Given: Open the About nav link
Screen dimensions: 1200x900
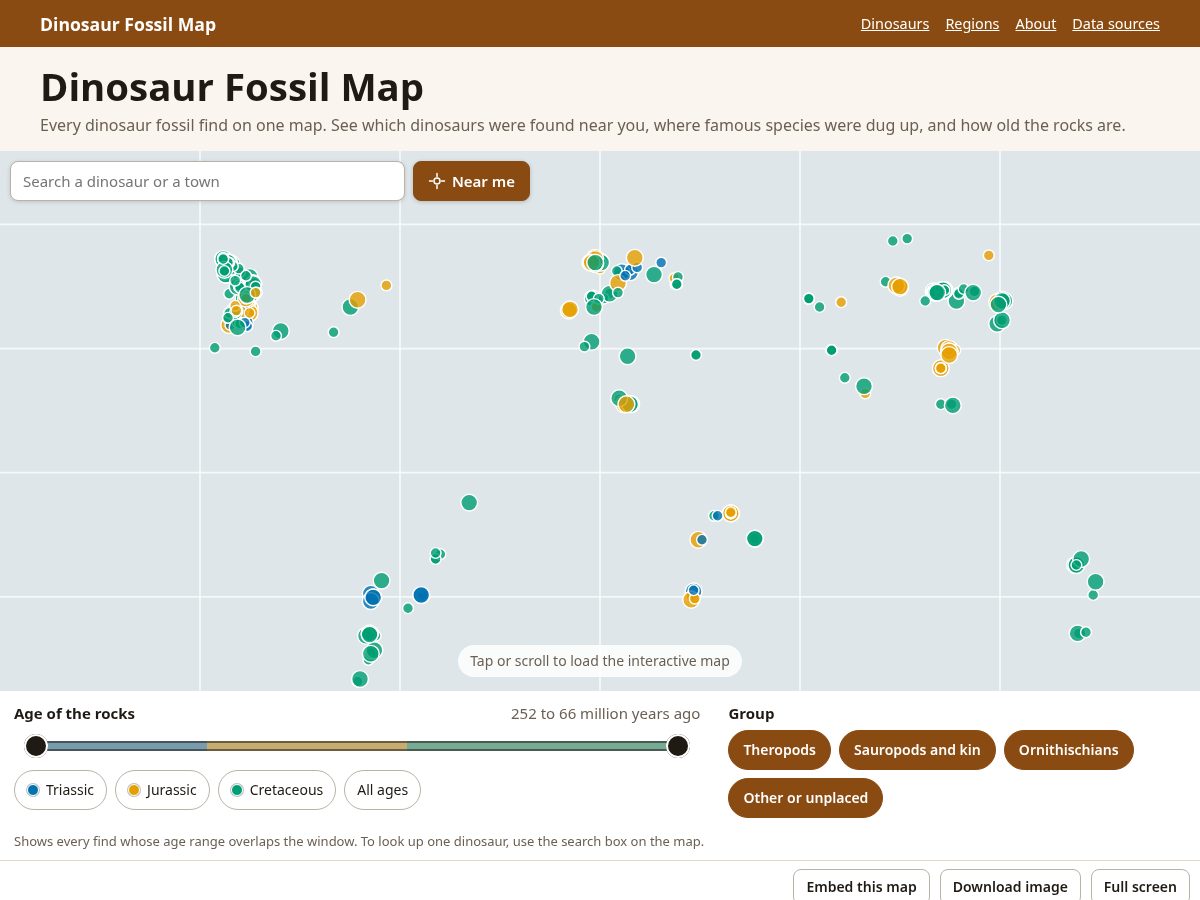Looking at the screenshot, I should (1035, 24).
